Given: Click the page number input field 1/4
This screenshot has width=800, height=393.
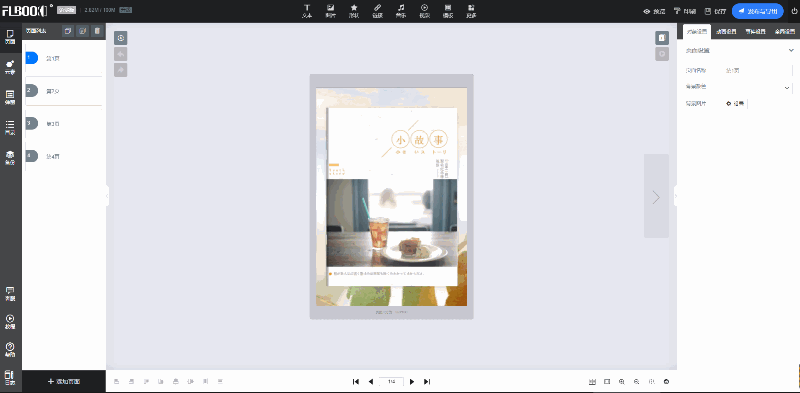Looking at the screenshot, I should pos(392,381).
